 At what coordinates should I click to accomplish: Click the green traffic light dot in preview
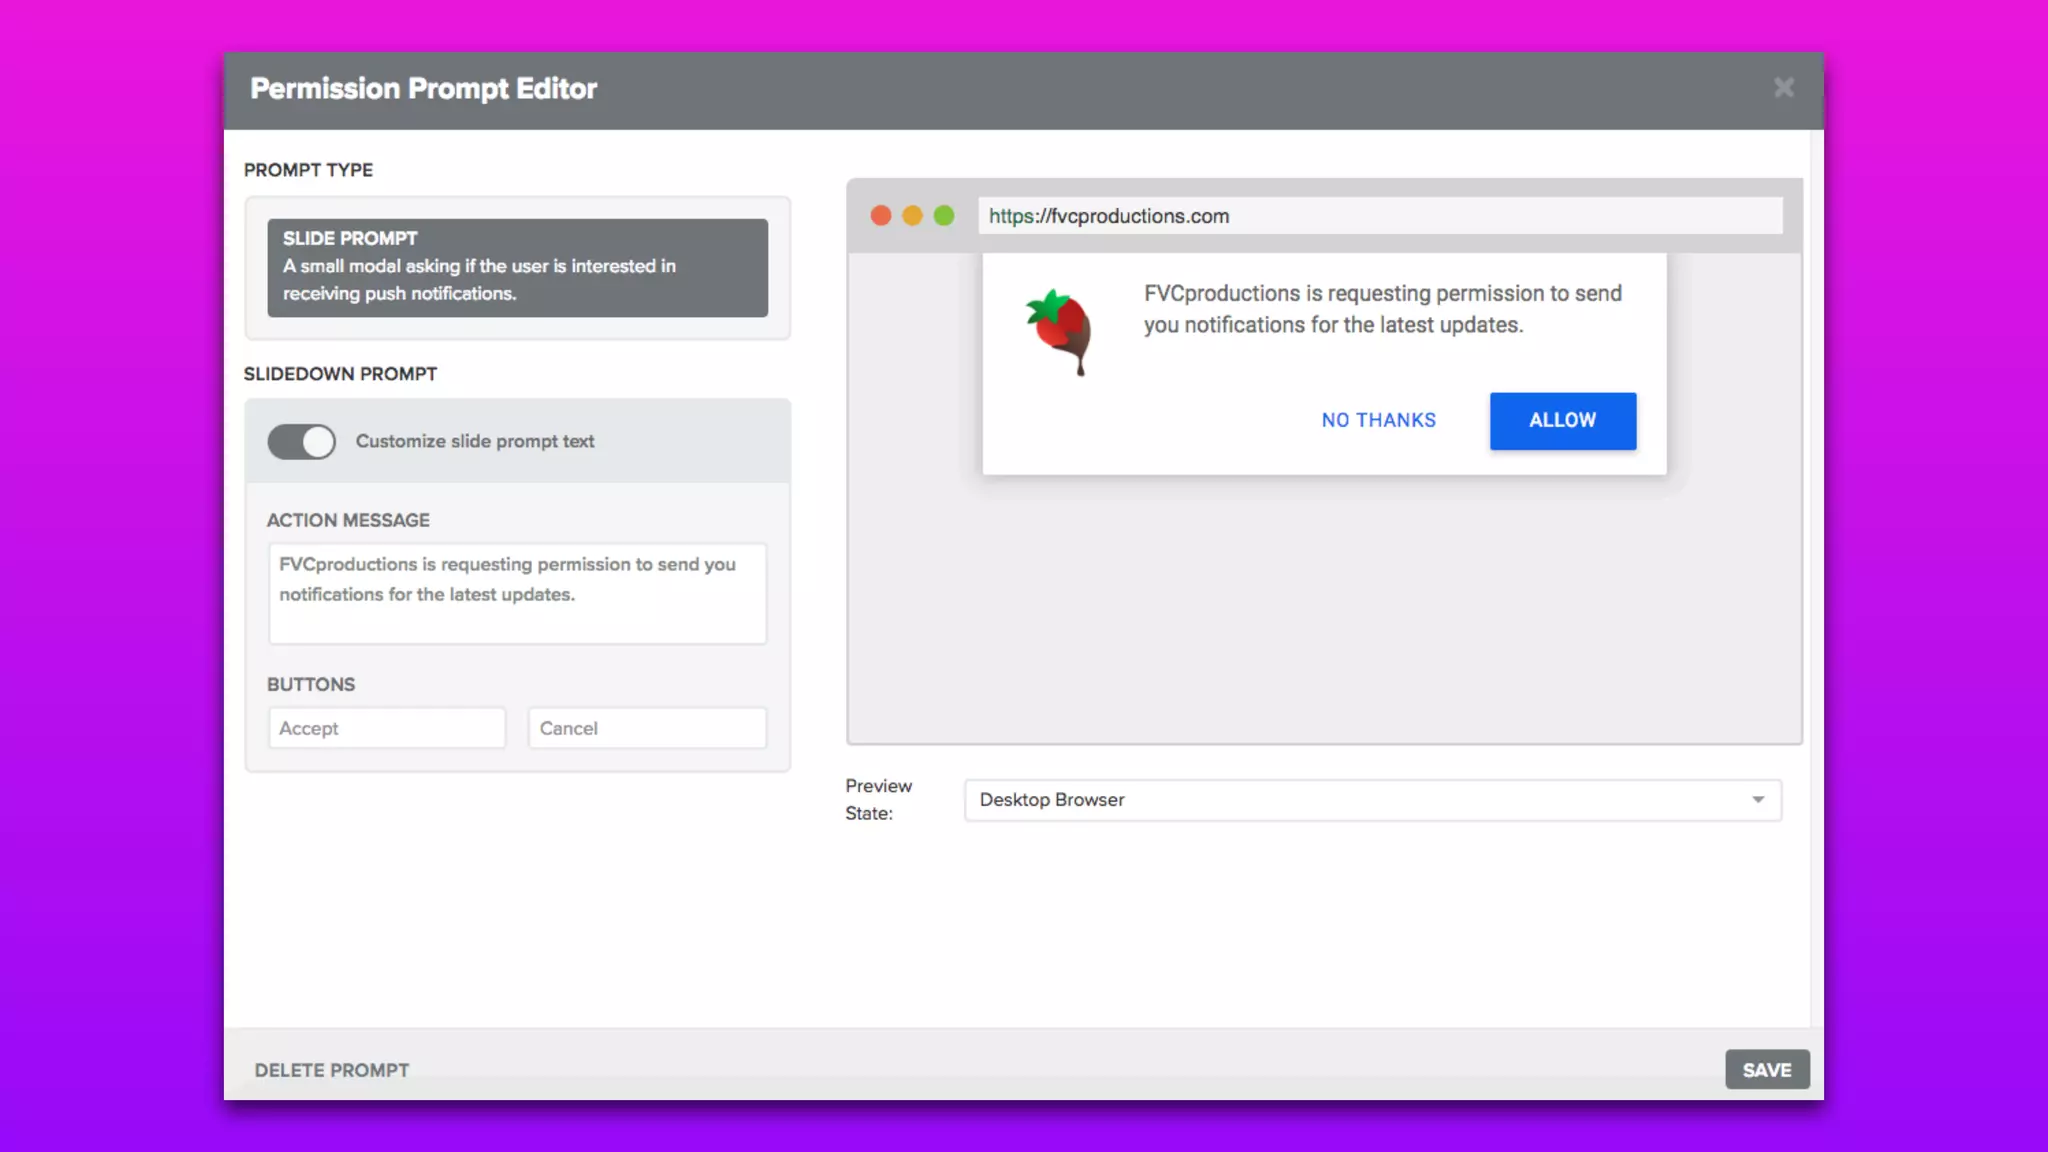click(x=944, y=216)
